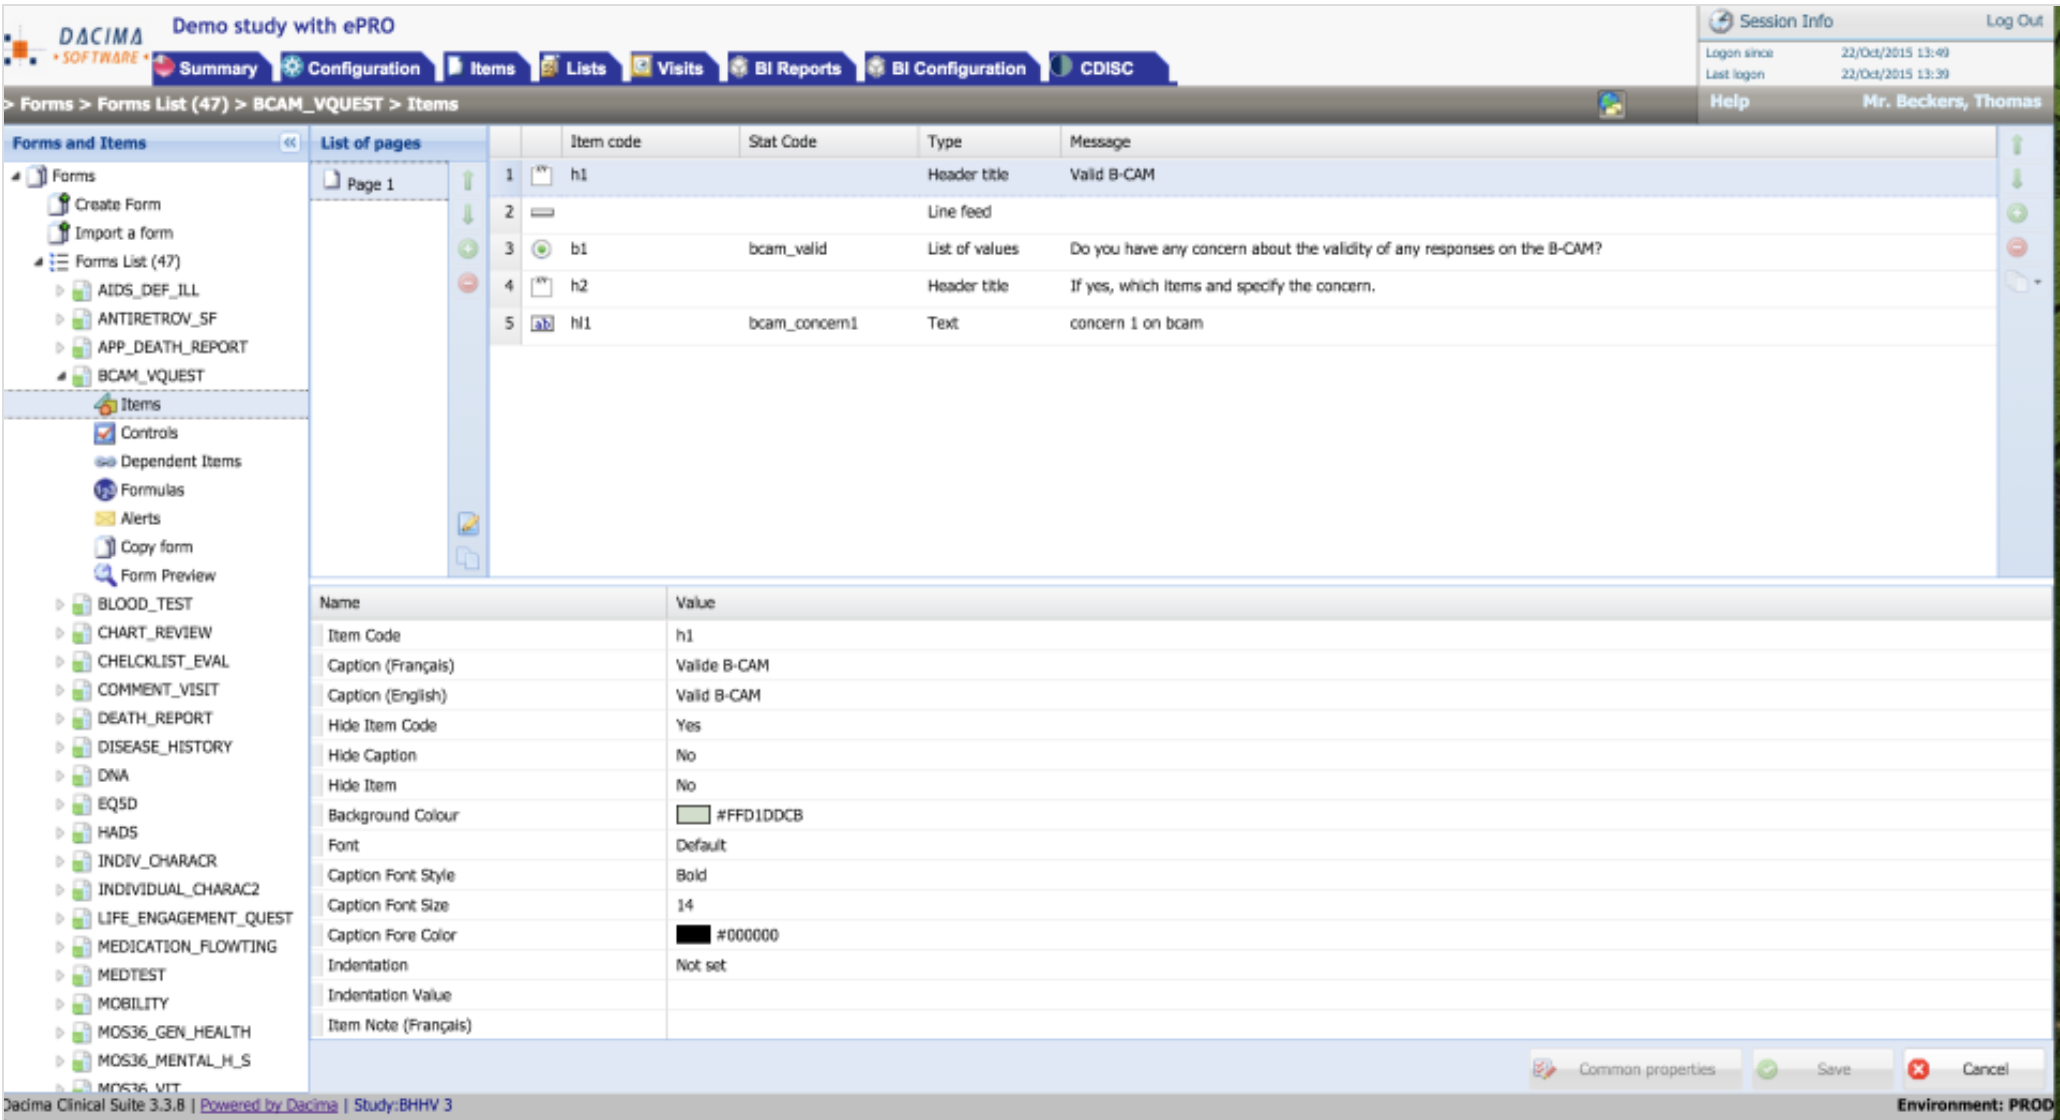
Task: Open Form Preview under BCAM_VQUEST
Action: pos(167,575)
